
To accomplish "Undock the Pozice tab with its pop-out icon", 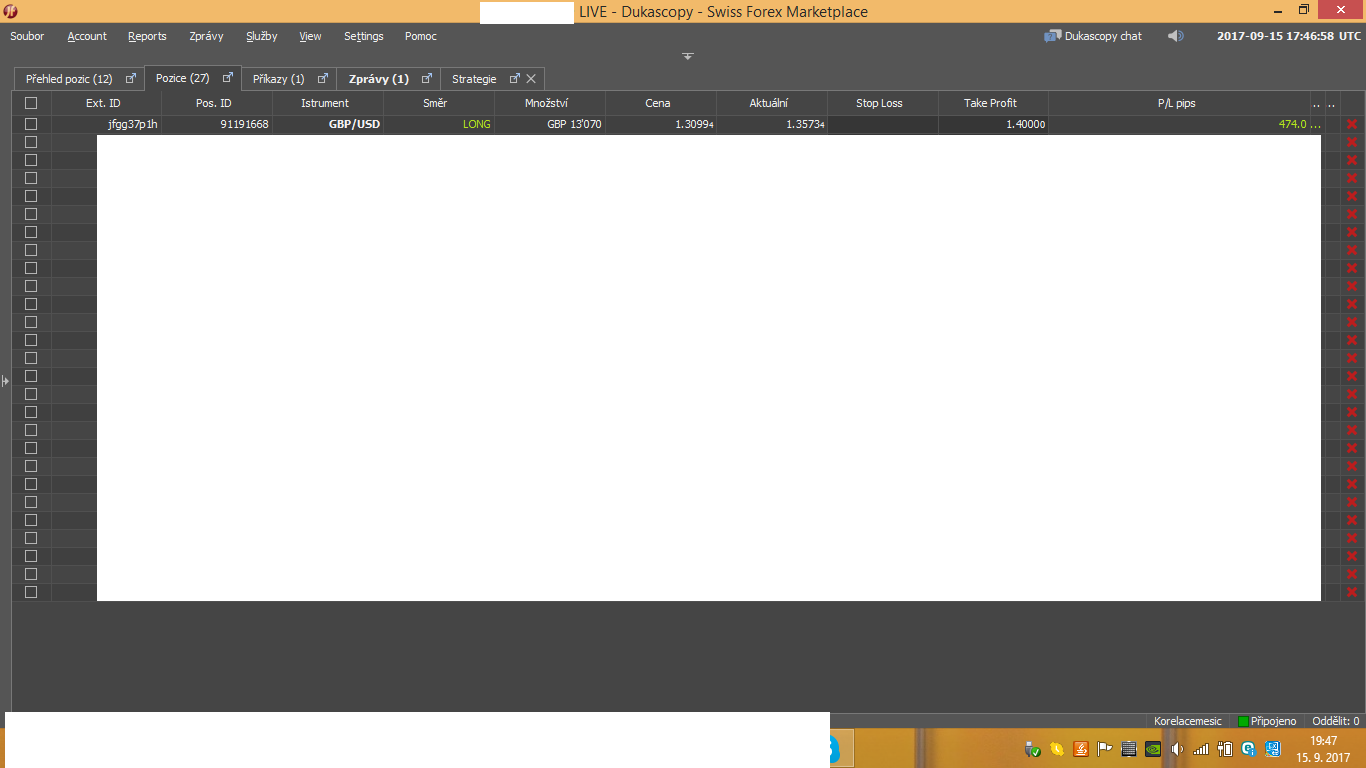I will pyautogui.click(x=228, y=77).
